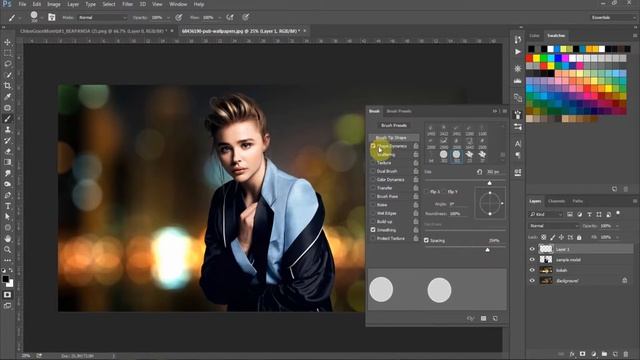640x360 pixels.
Task: Select the Rectangular Marquee tool
Action: 7,53
